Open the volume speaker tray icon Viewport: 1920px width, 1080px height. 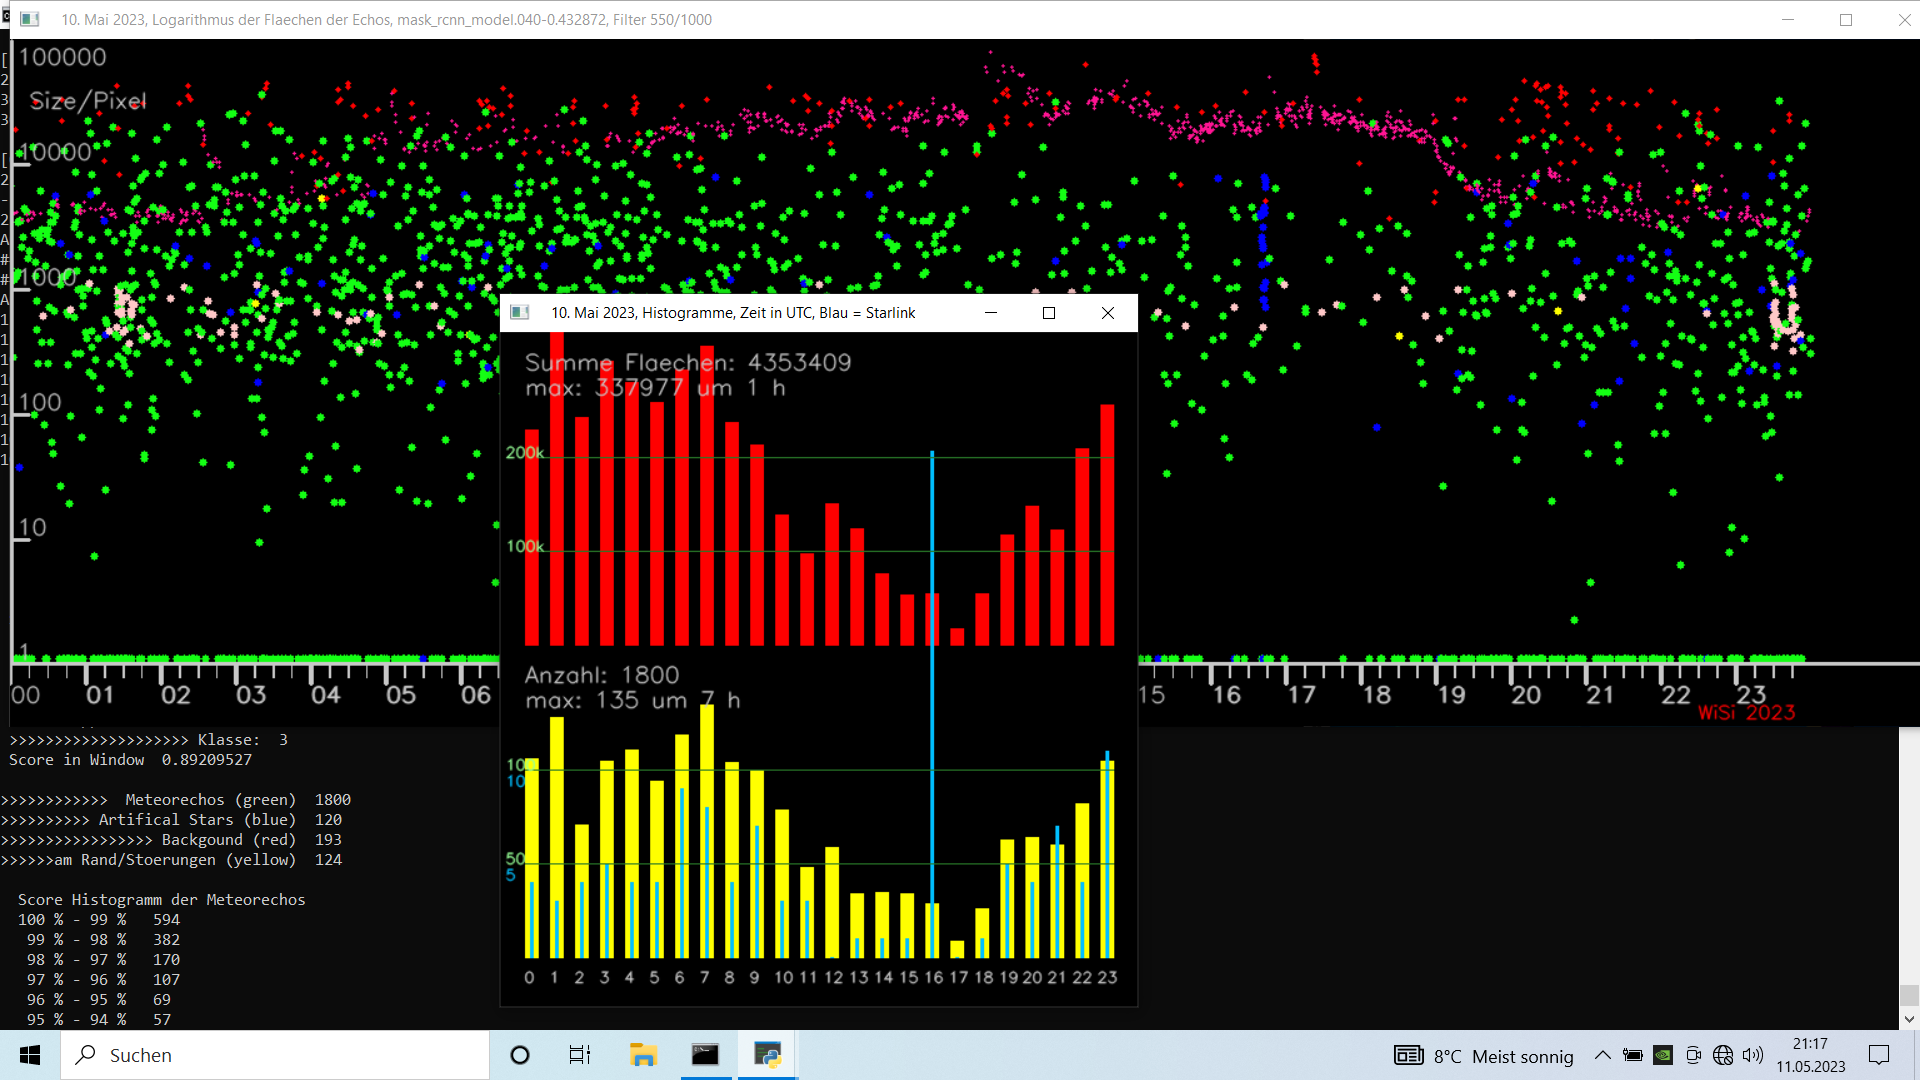coord(1753,1055)
